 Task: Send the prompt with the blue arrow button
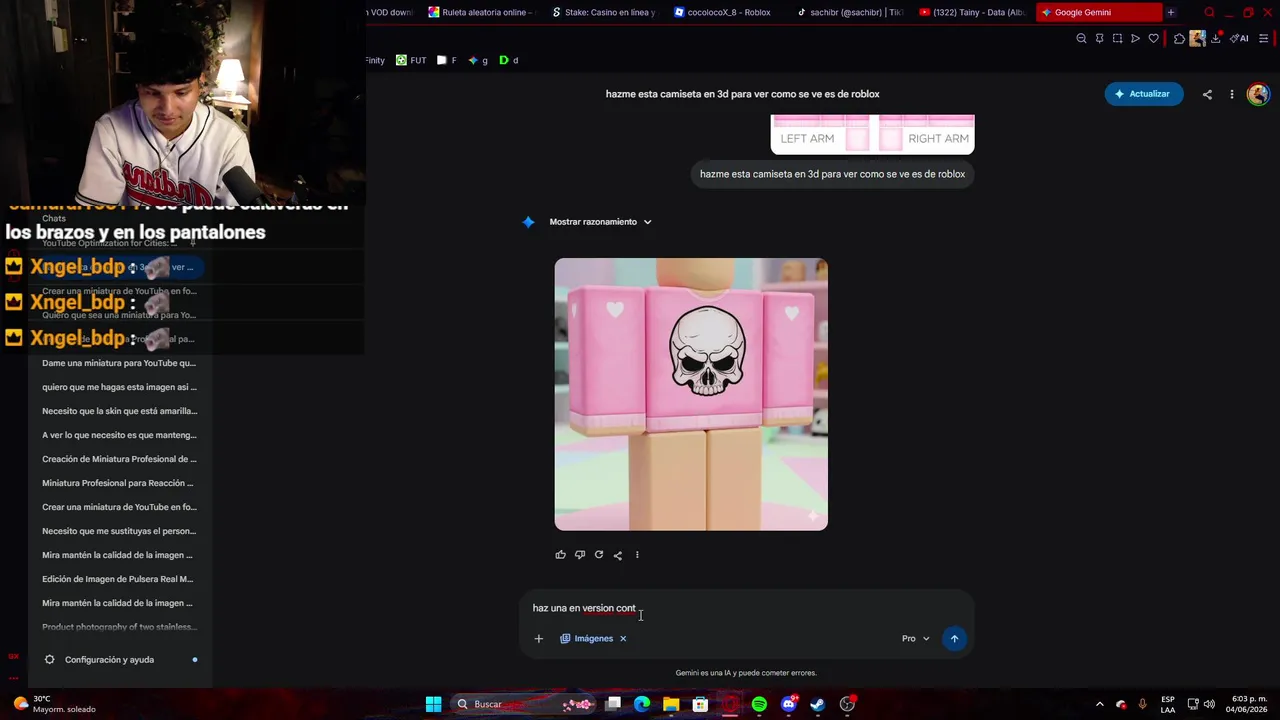click(x=954, y=638)
